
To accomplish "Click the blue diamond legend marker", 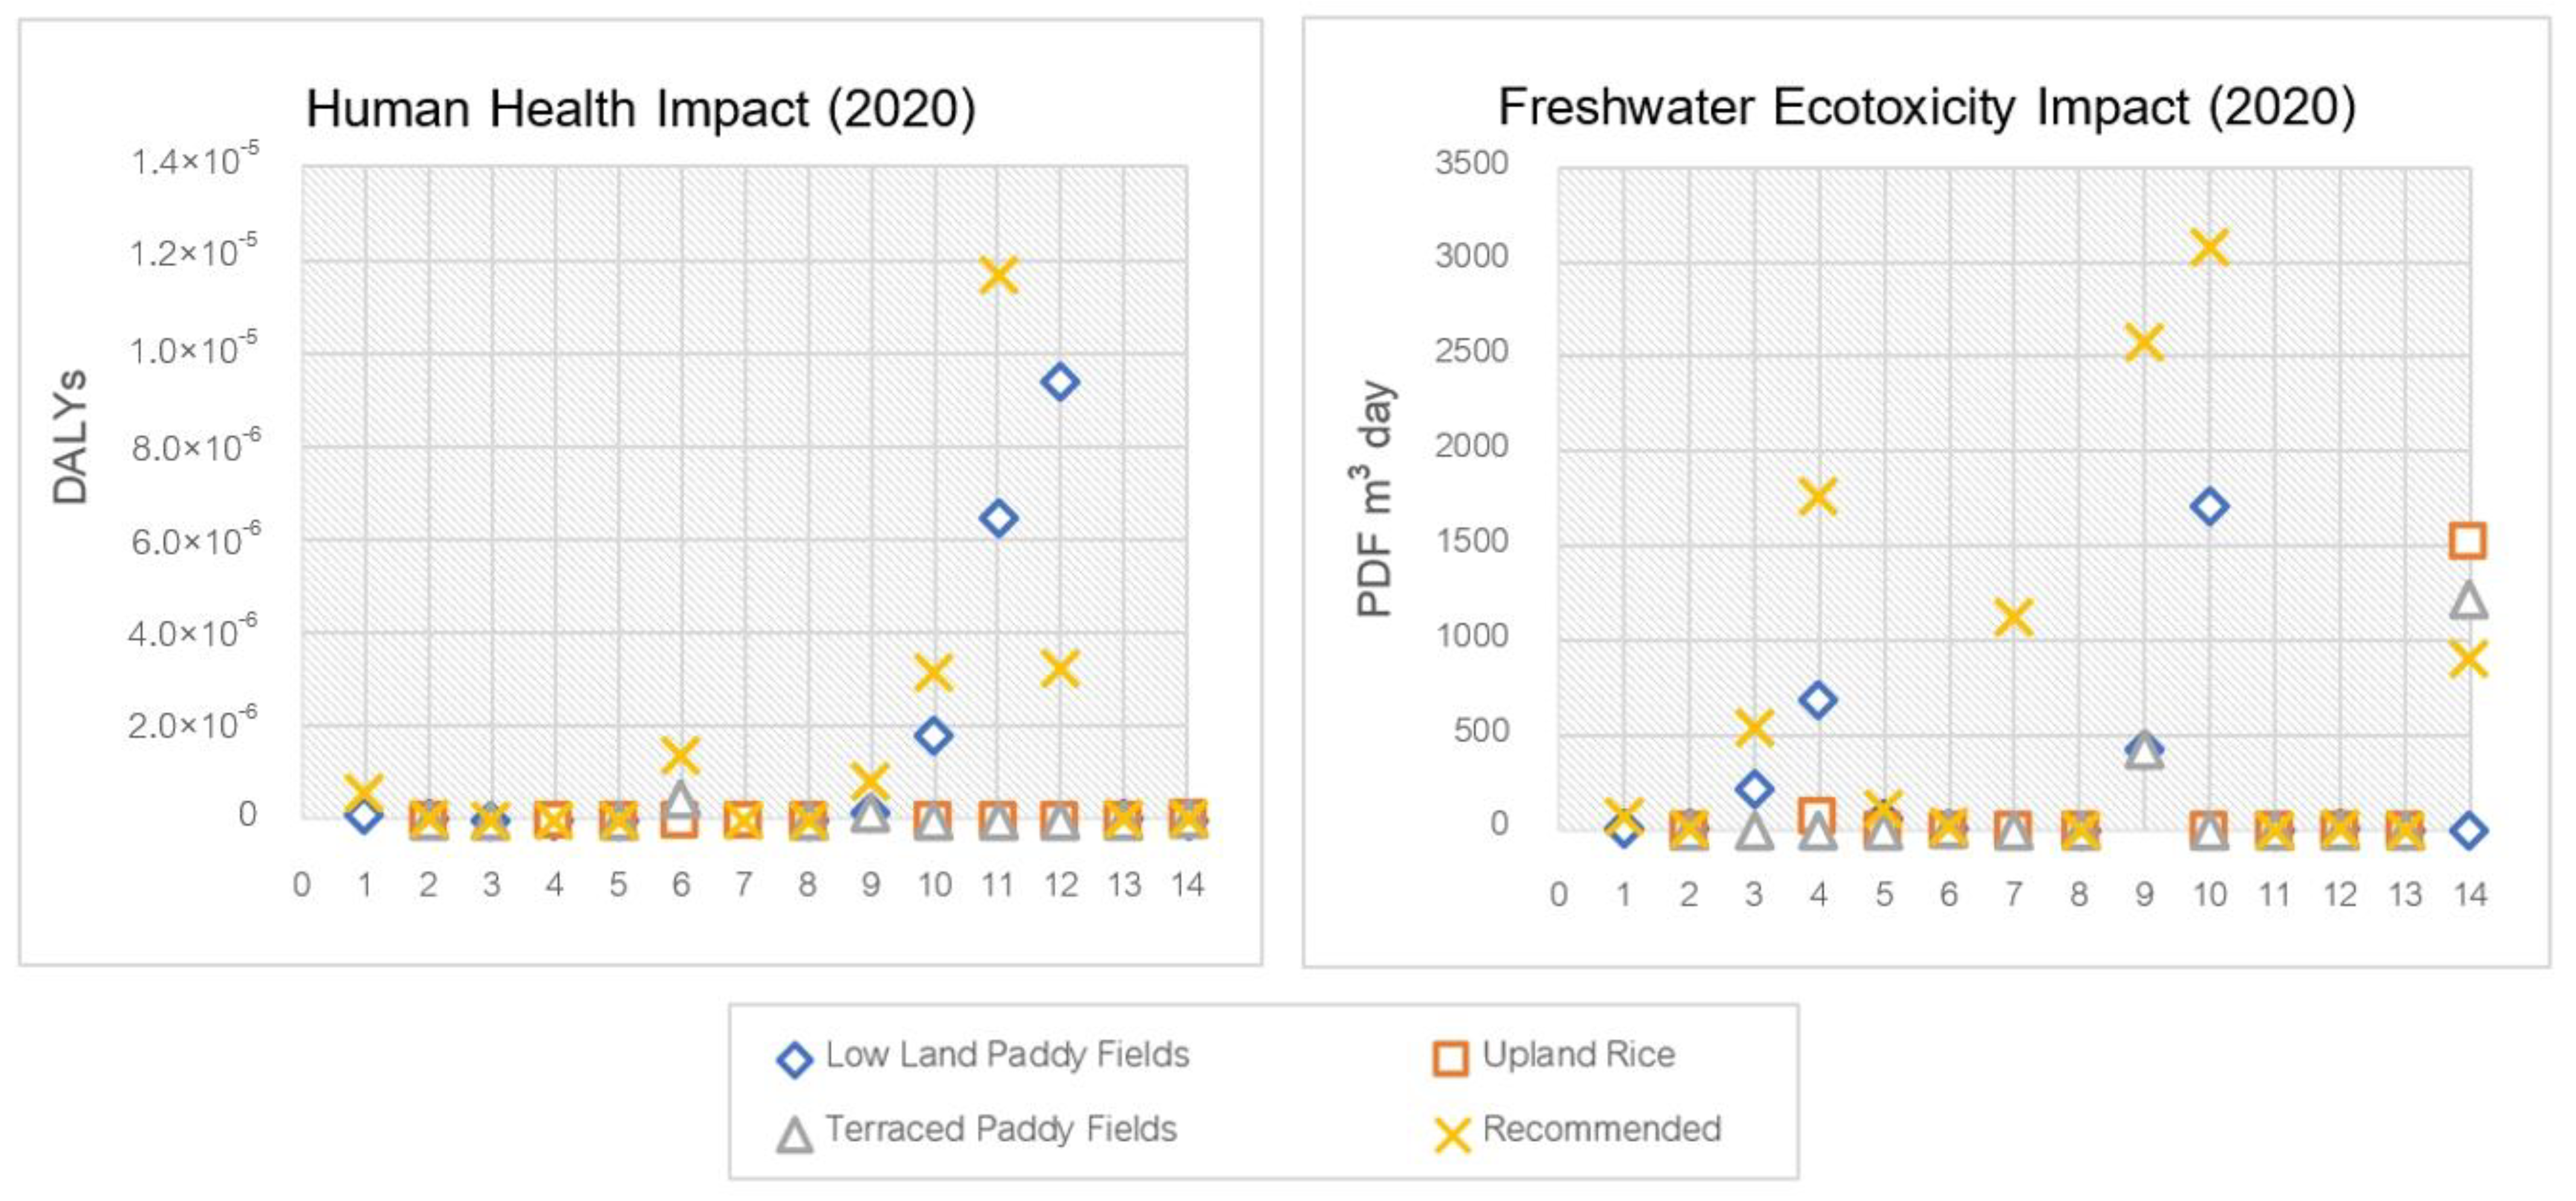I will [795, 1059].
